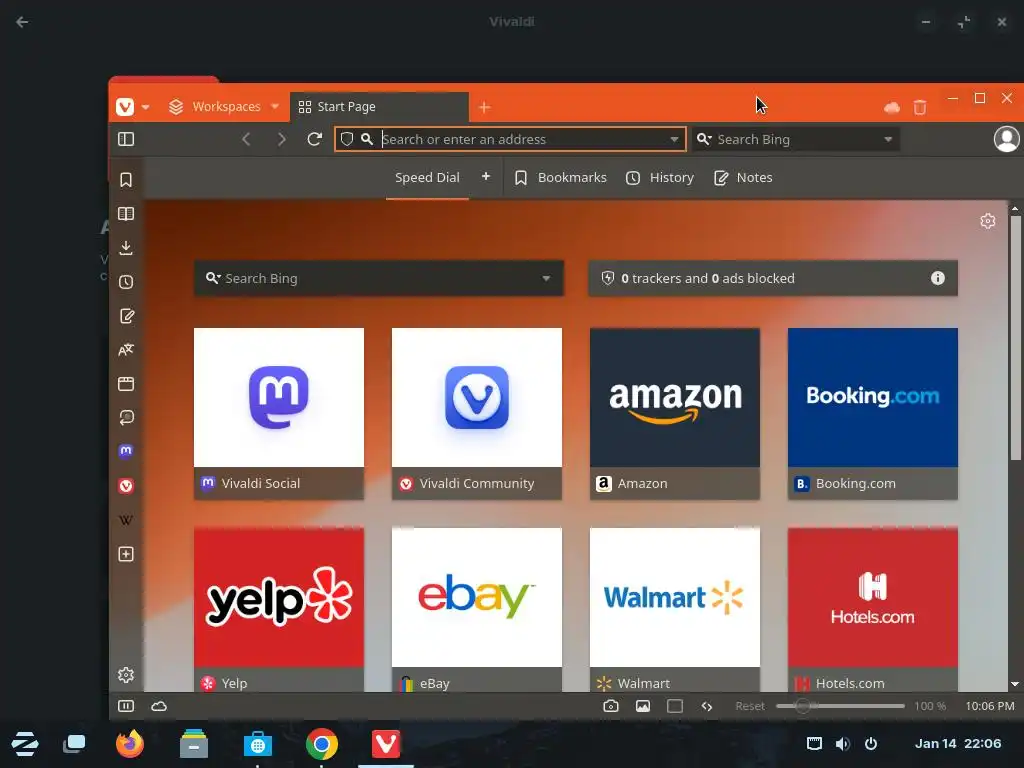Open closed tabs trash bin
The width and height of the screenshot is (1024, 768).
(920, 107)
